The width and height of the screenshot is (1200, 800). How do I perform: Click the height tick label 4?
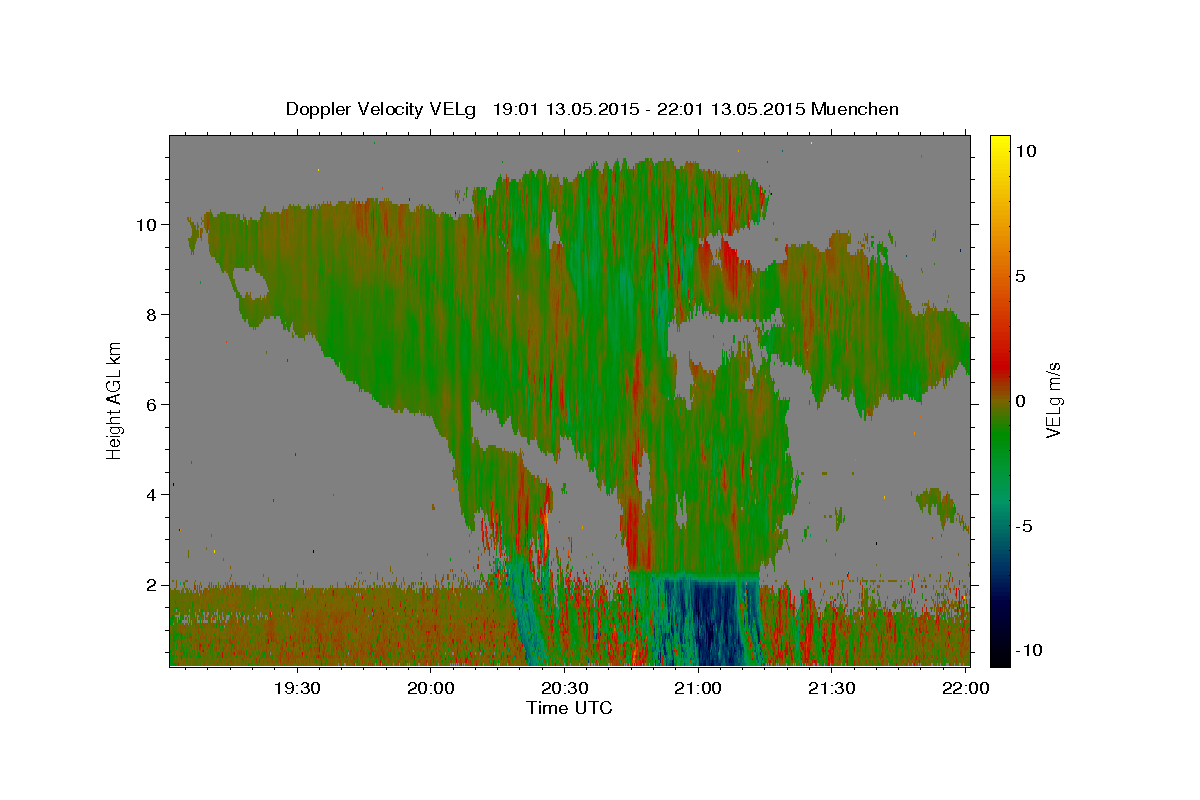coord(151,495)
